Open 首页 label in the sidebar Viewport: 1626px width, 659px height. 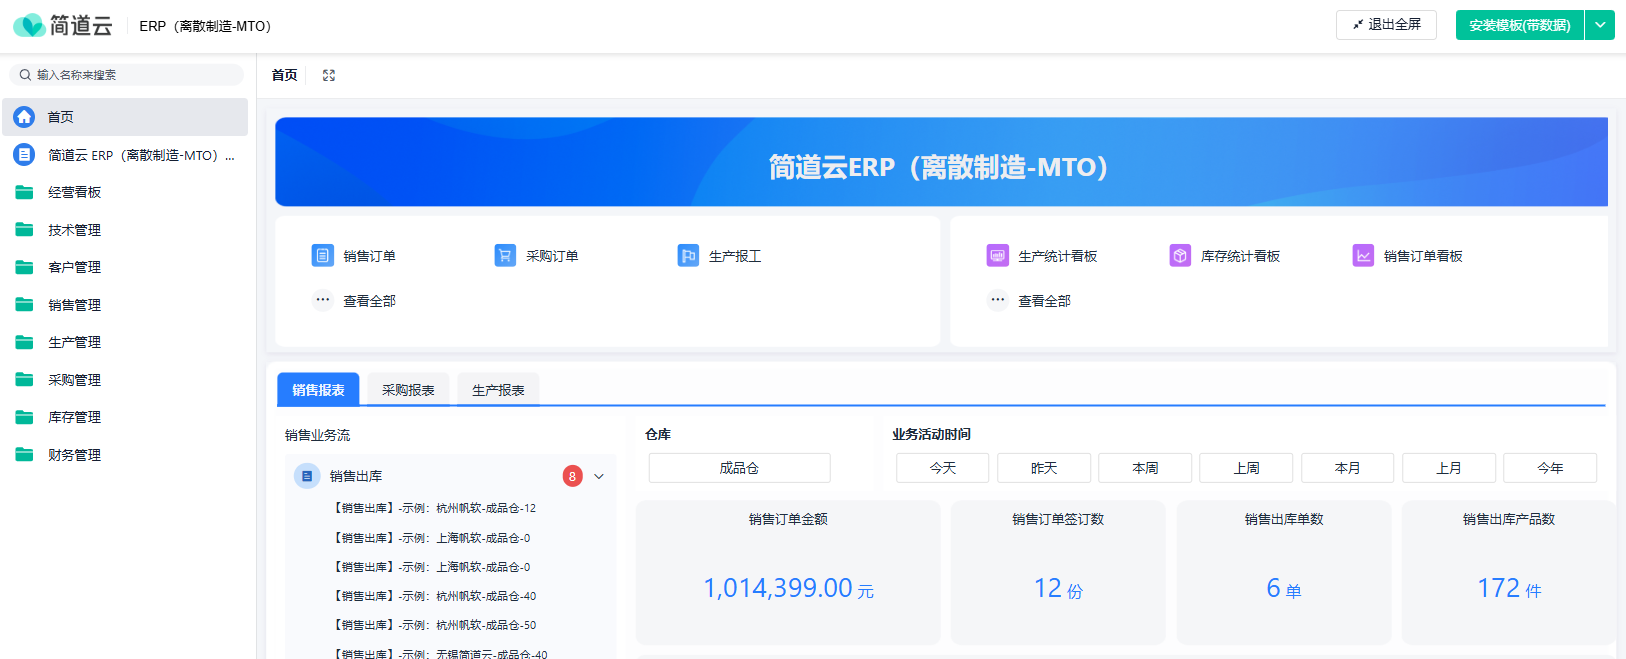tap(61, 117)
